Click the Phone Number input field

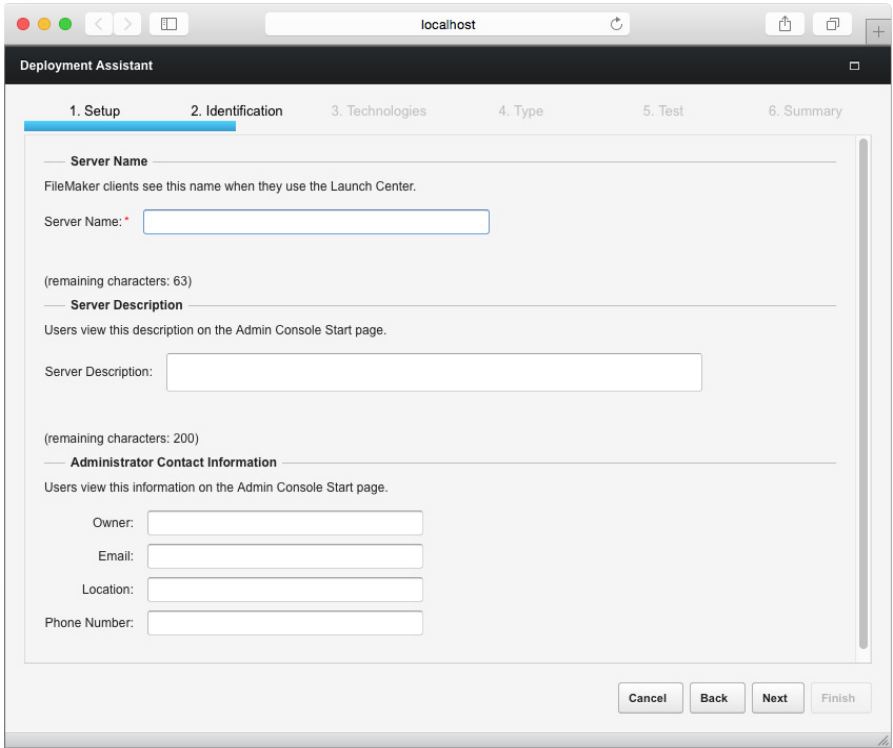[285, 623]
